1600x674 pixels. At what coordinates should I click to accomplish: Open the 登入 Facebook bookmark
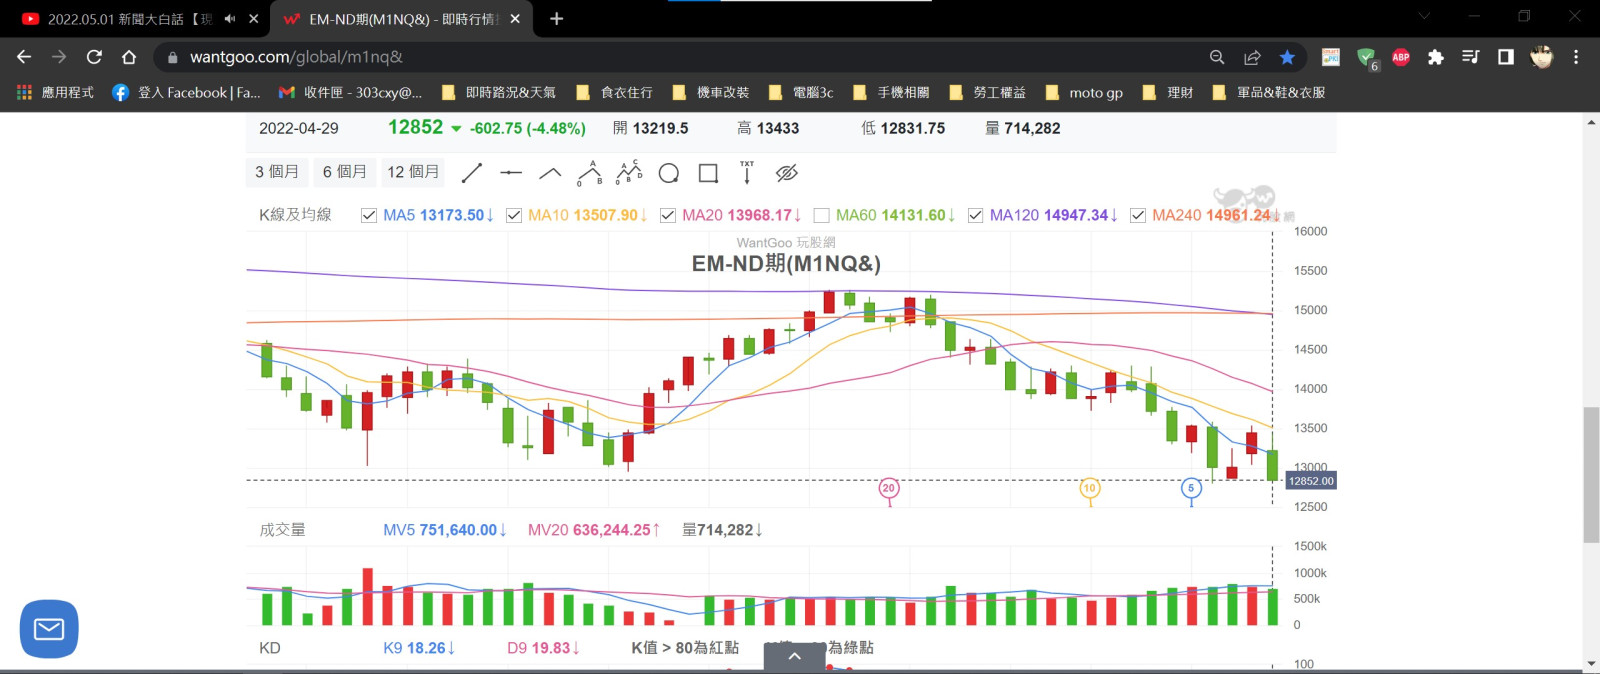click(x=186, y=92)
